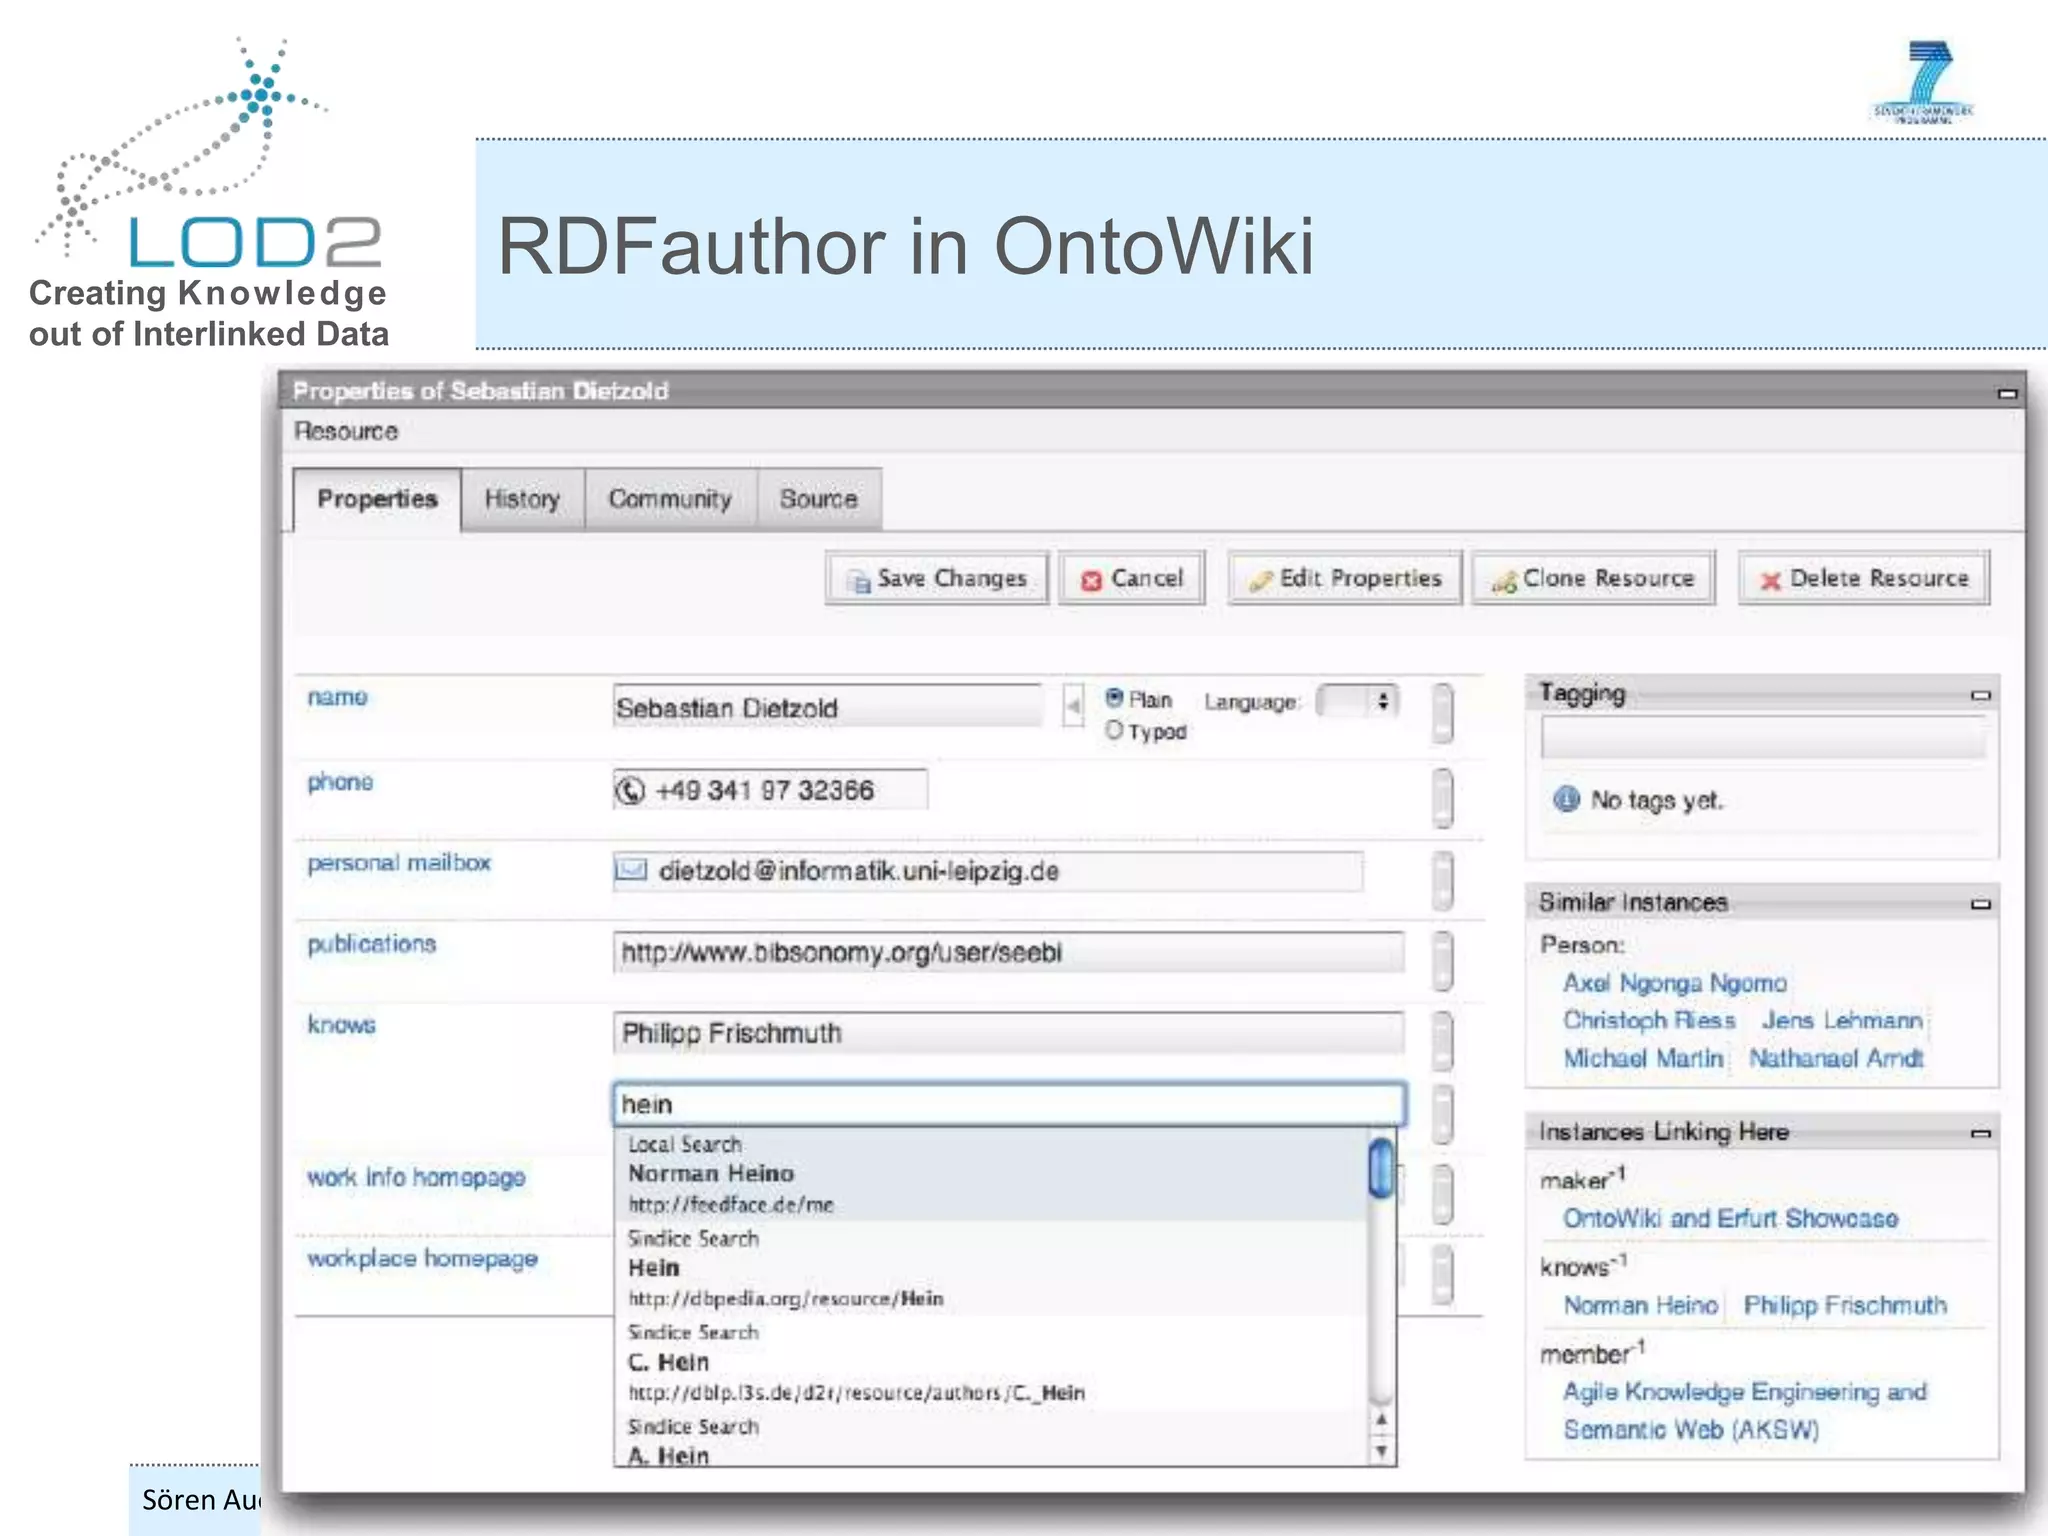2048x1536 pixels.
Task: Open the Source tab
Action: click(x=818, y=499)
